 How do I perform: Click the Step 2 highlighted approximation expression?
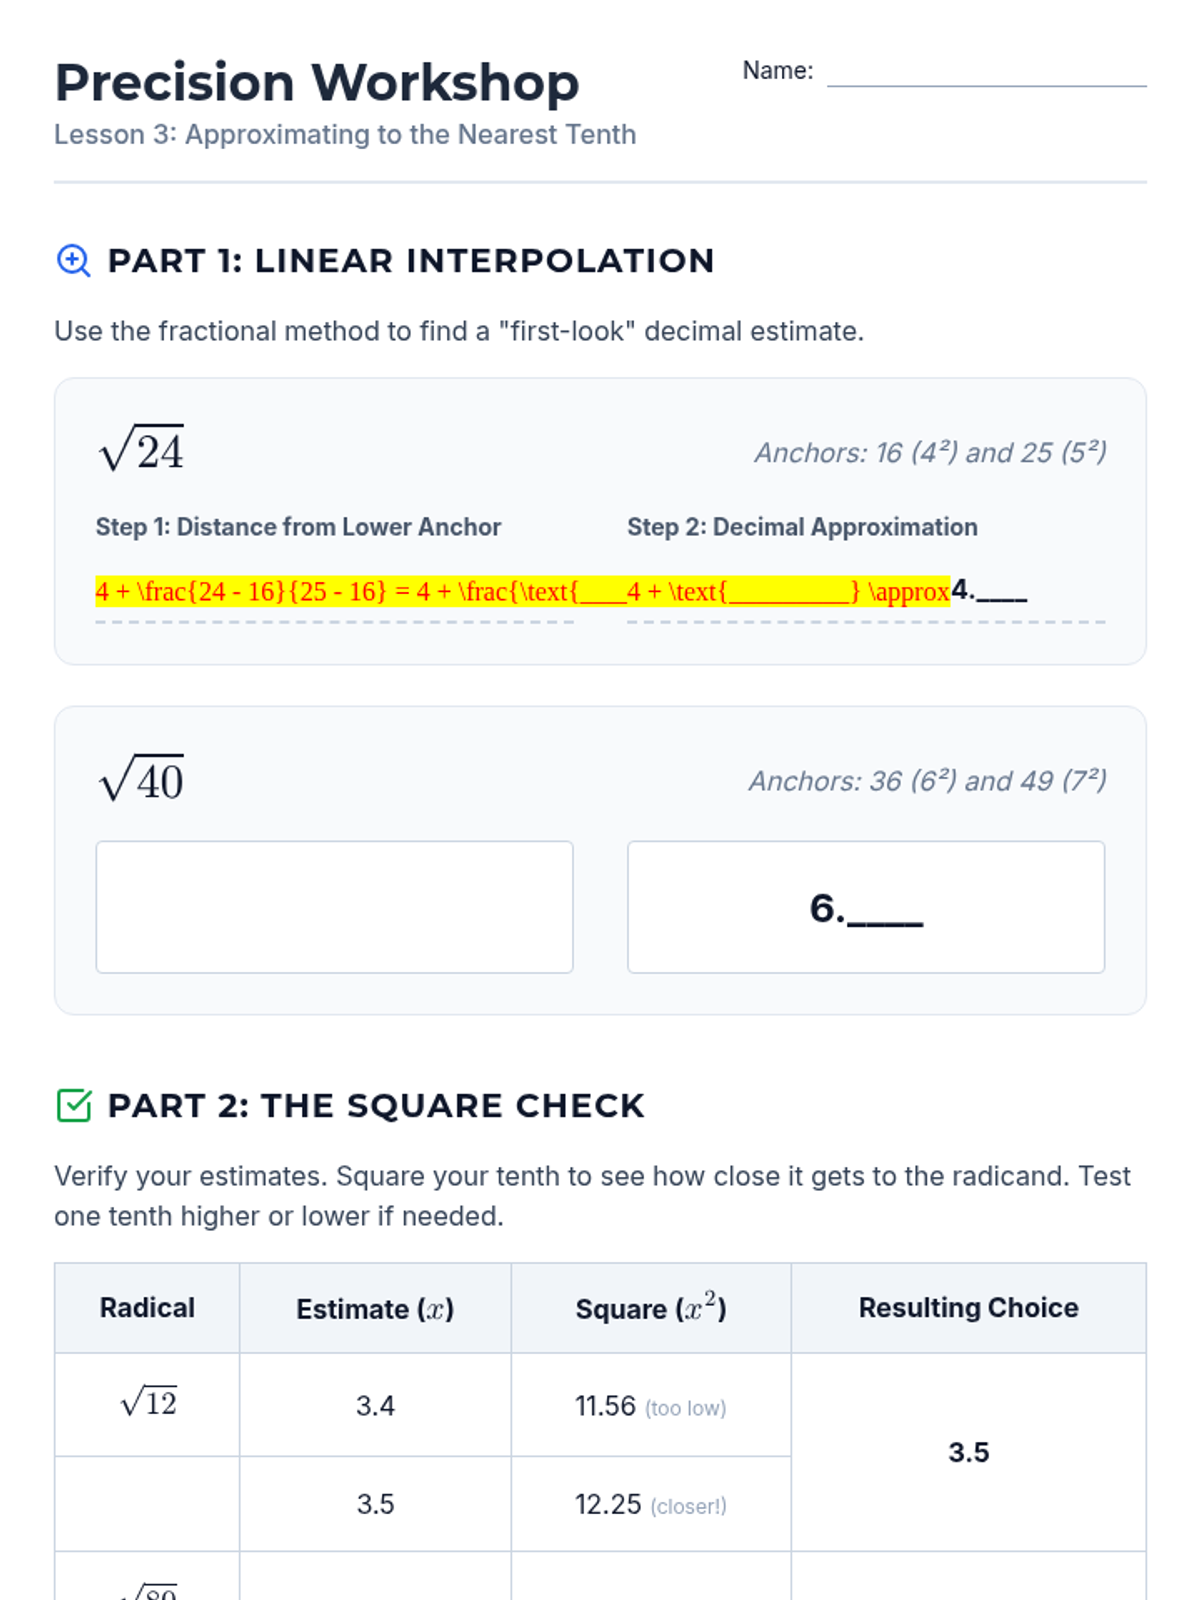[x=788, y=592]
